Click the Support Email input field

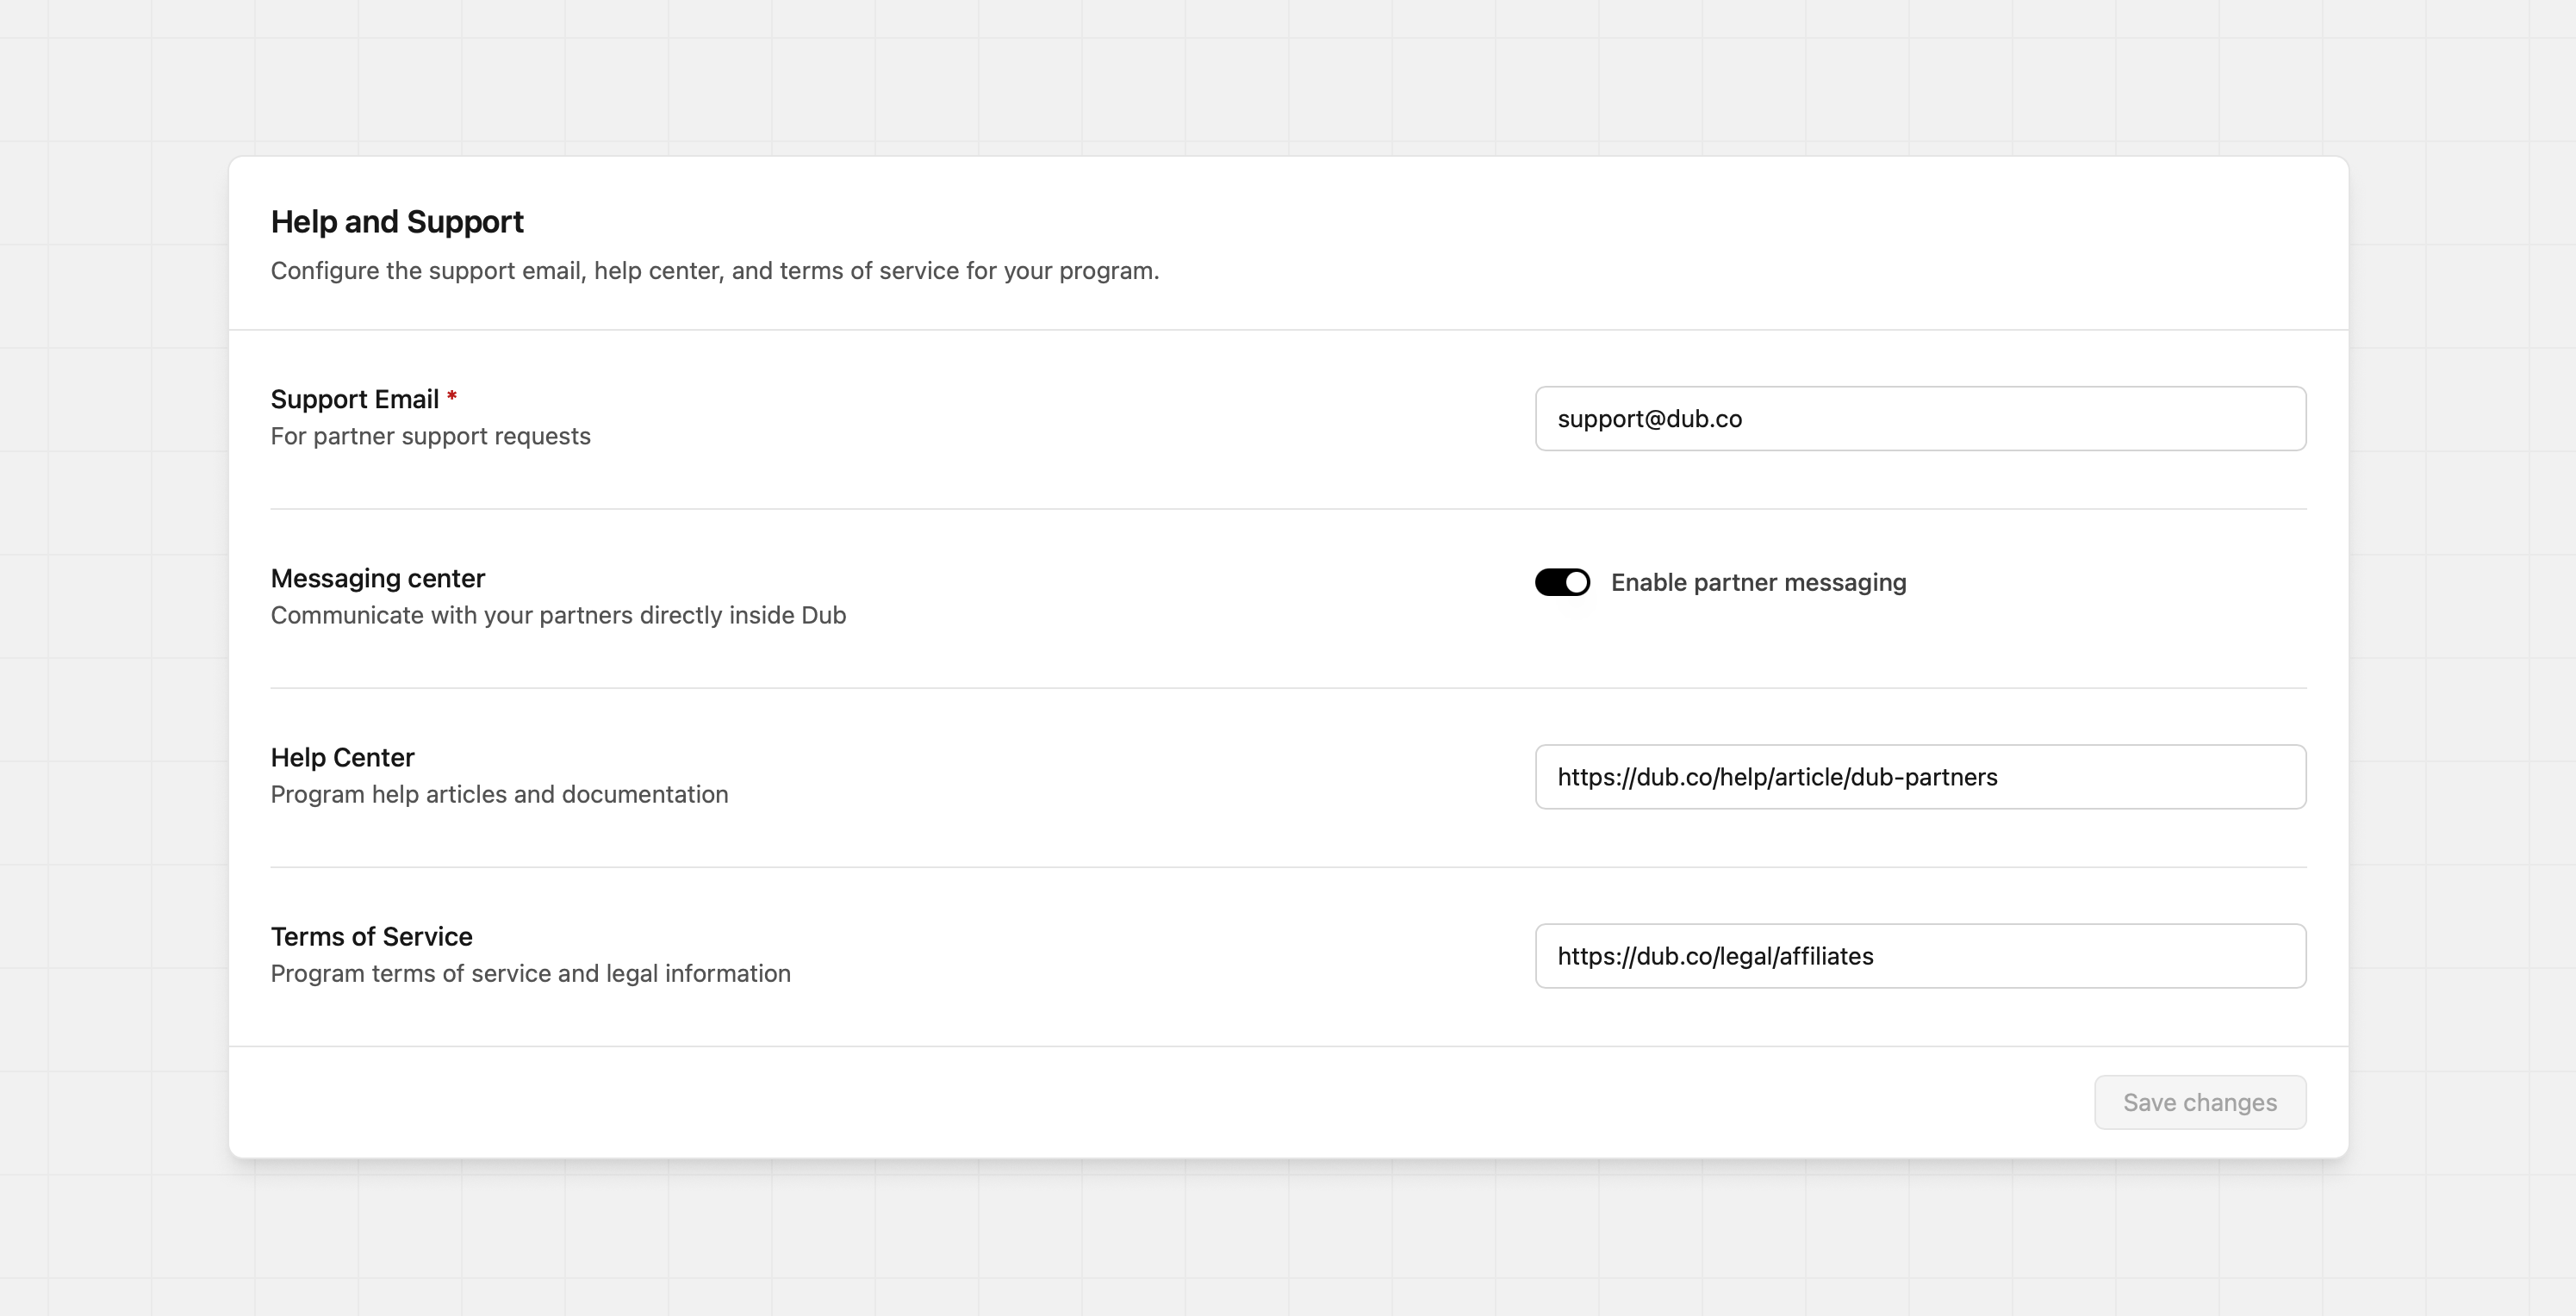[x=1920, y=419]
